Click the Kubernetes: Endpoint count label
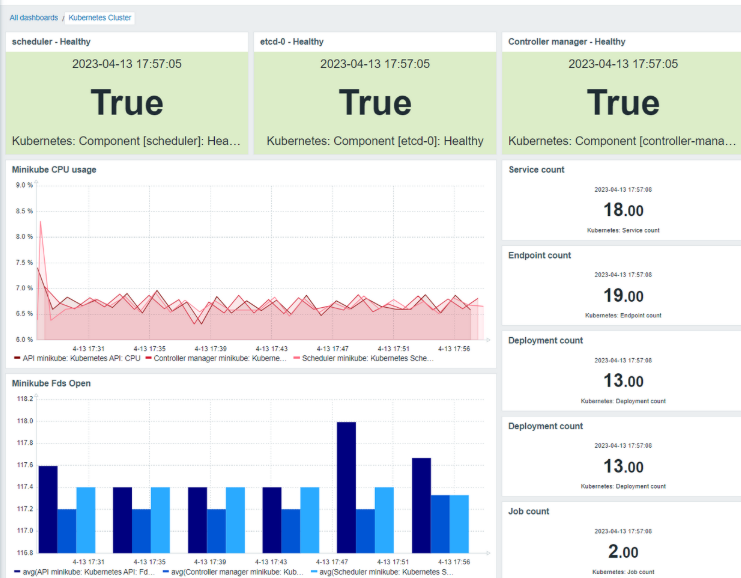This screenshot has height=578, width=741. (x=622, y=315)
